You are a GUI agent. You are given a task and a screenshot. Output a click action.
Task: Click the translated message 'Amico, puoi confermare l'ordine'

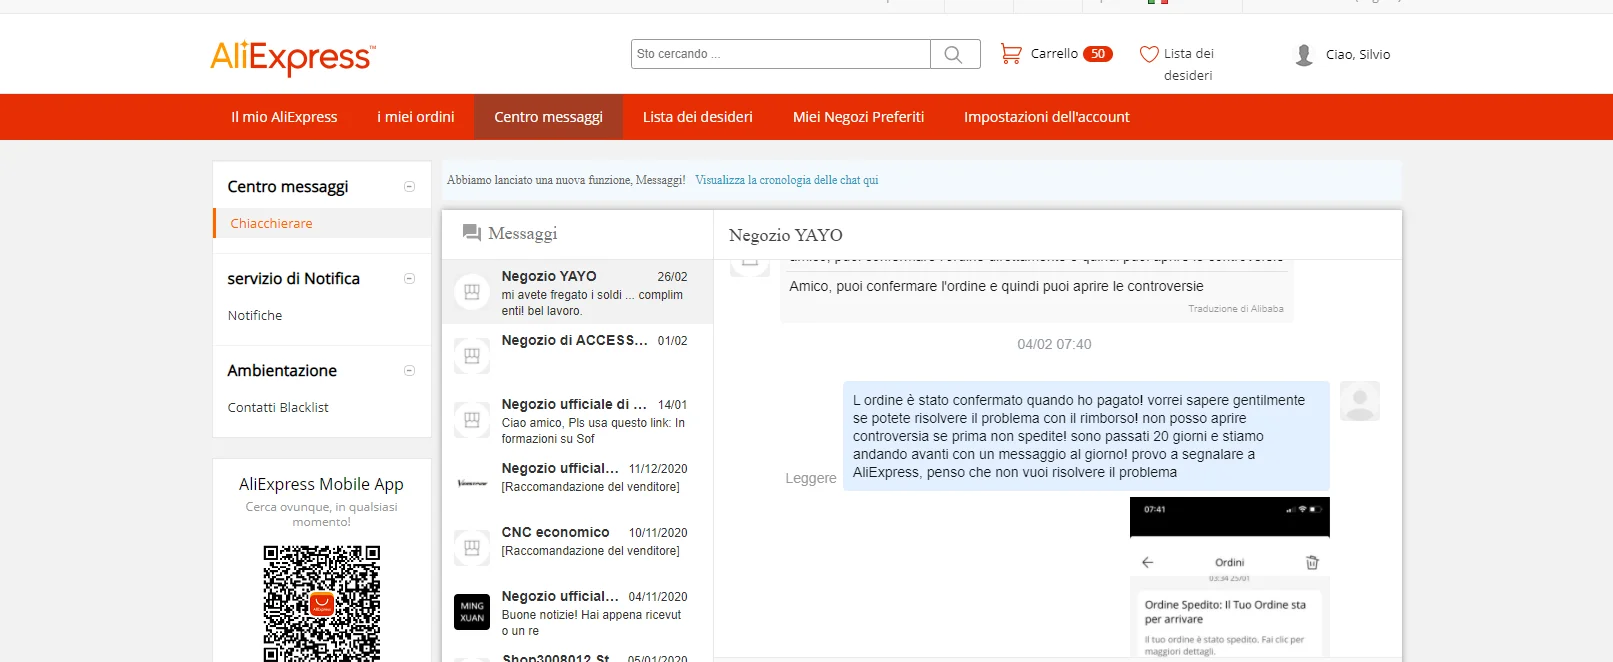coord(996,286)
